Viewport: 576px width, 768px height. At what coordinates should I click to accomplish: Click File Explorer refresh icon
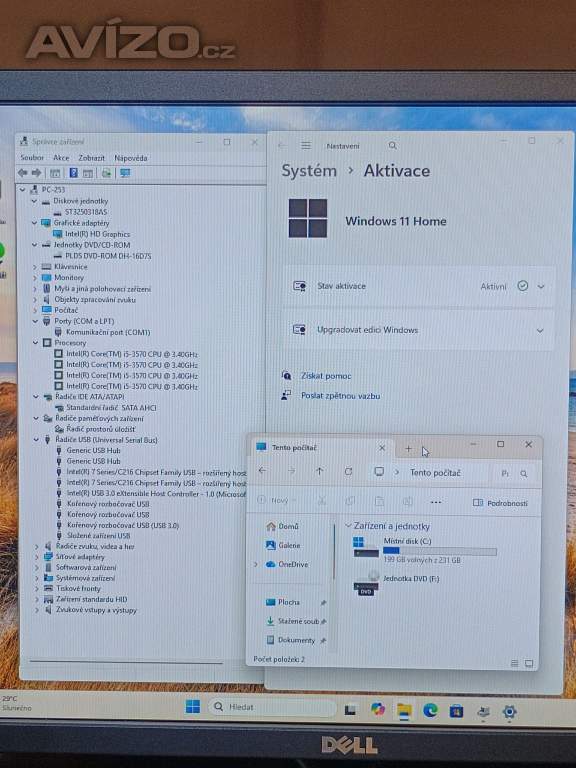pos(348,472)
